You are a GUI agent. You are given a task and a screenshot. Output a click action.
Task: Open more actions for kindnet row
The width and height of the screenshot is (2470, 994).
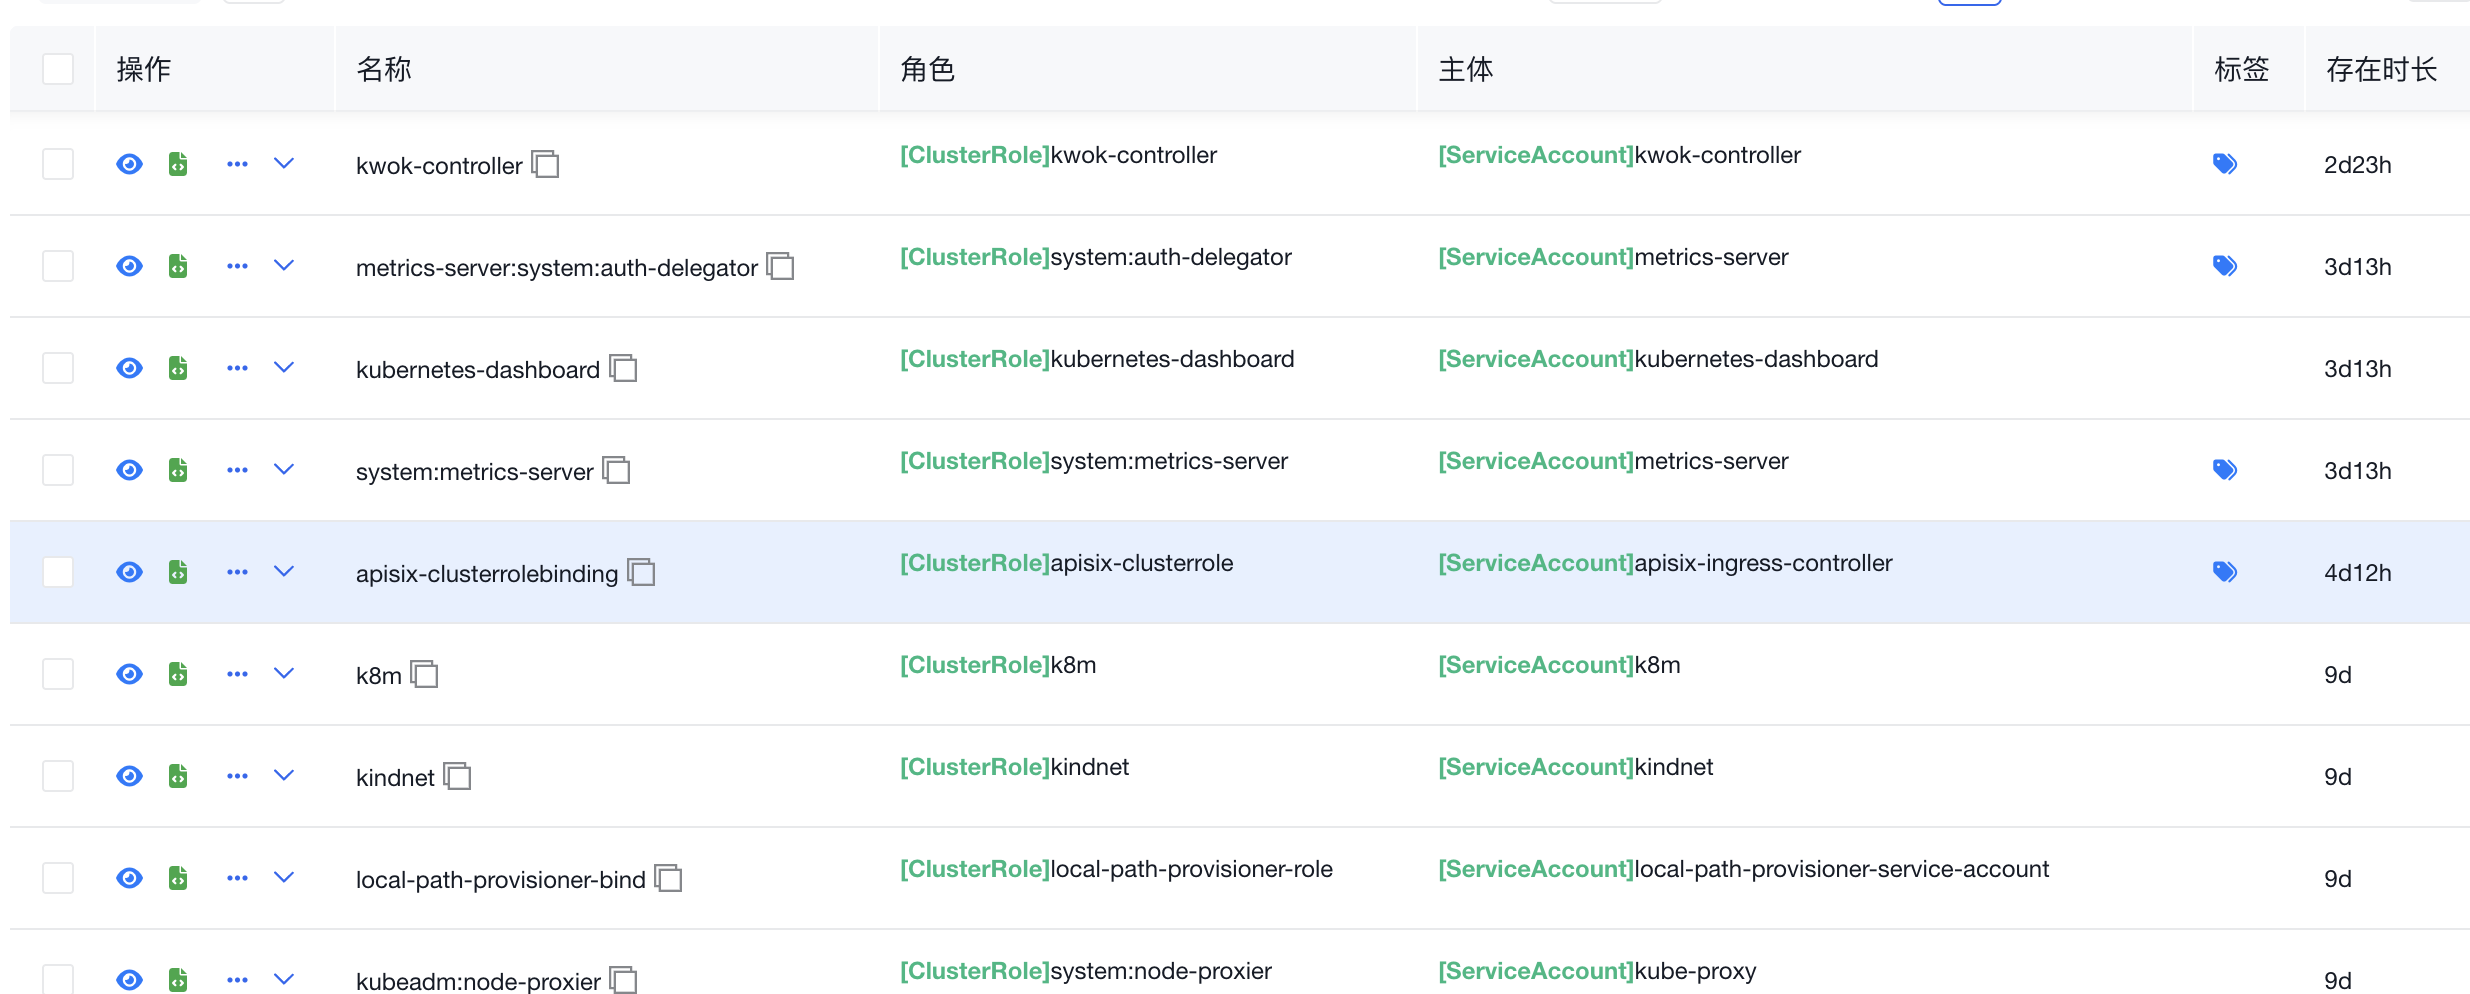(x=237, y=776)
